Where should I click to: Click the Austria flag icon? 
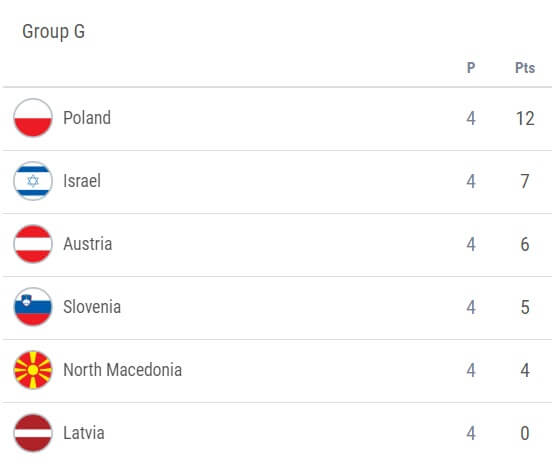coord(33,244)
